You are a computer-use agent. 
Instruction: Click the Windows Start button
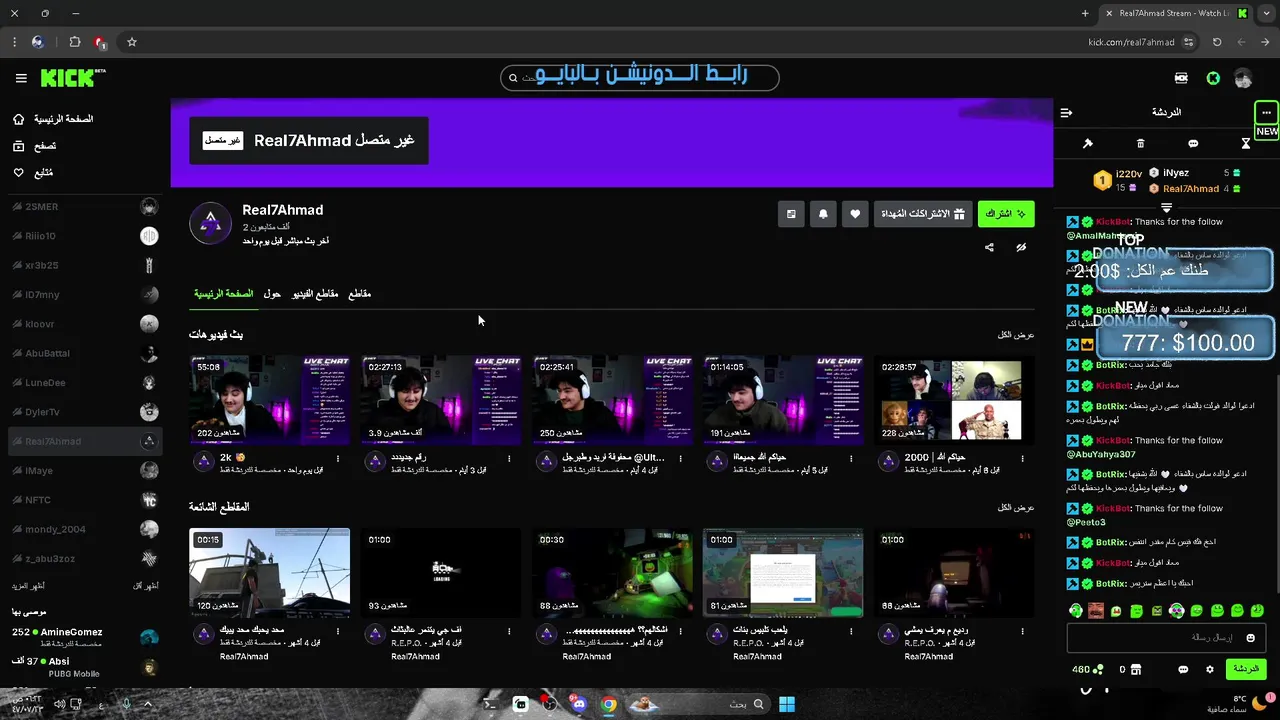pyautogui.click(x=787, y=704)
